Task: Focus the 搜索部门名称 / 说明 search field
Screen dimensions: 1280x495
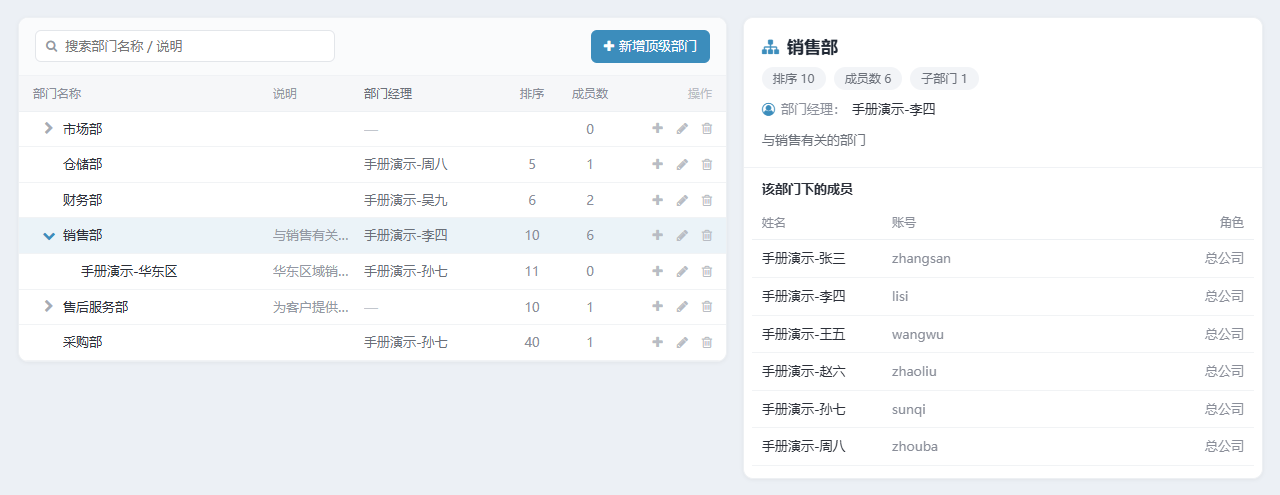Action: 185,46
